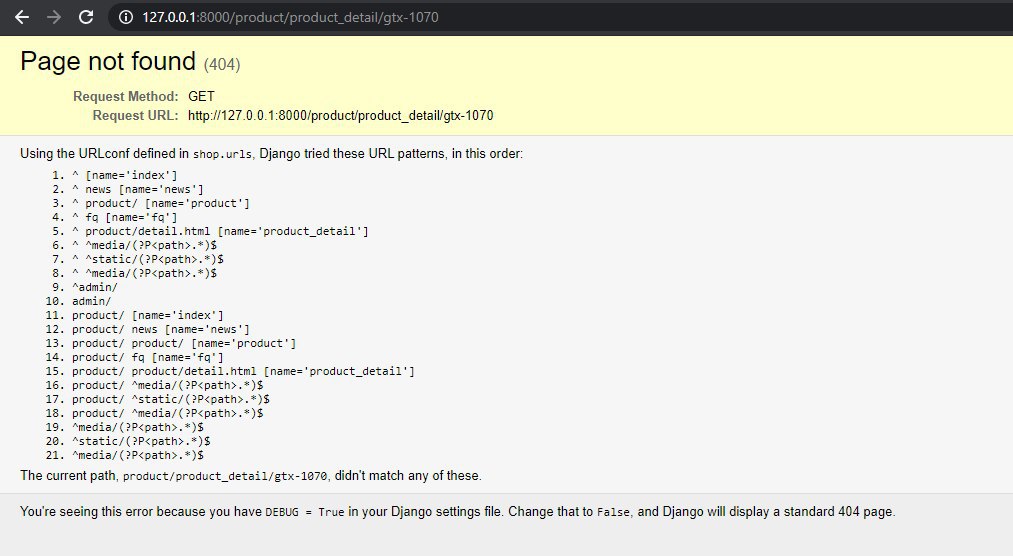1013x556 pixels.
Task: Click URL pattern 1 named index
Action: click(x=125, y=175)
